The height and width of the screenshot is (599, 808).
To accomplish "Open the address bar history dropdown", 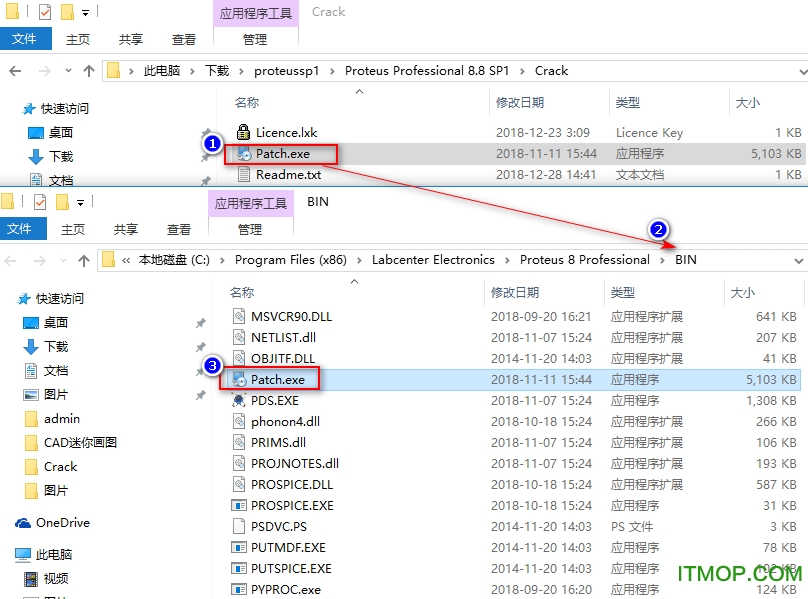I will [800, 71].
